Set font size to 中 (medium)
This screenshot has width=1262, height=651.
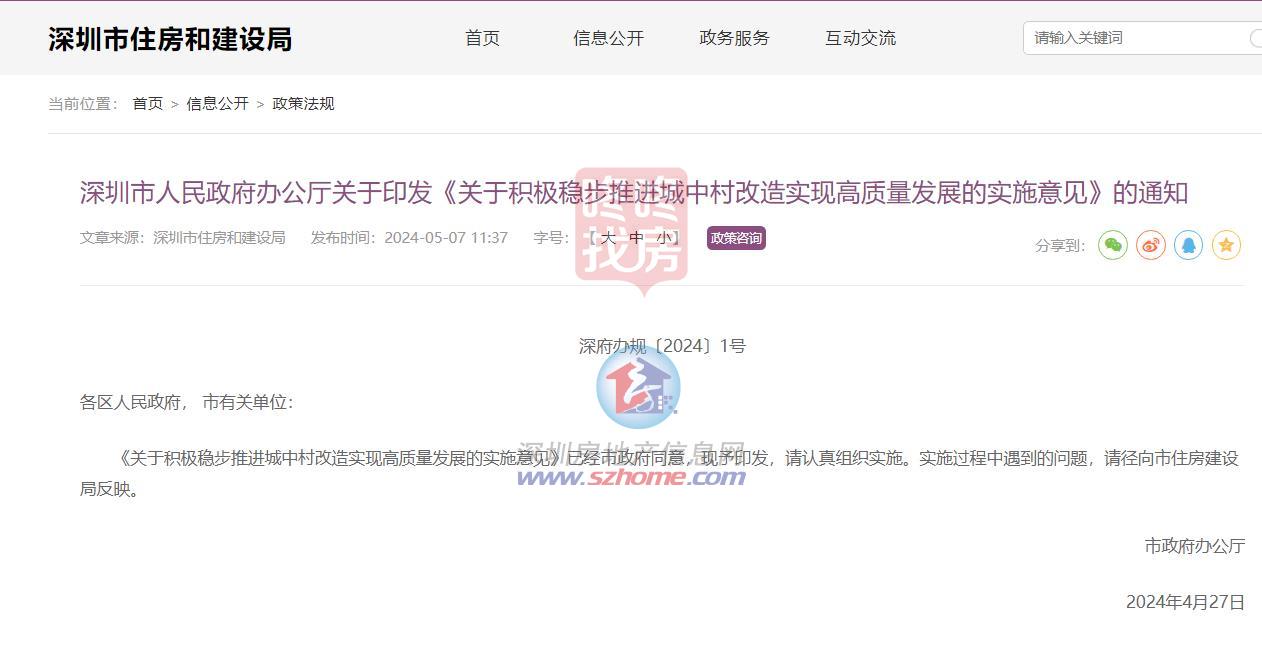(x=636, y=238)
